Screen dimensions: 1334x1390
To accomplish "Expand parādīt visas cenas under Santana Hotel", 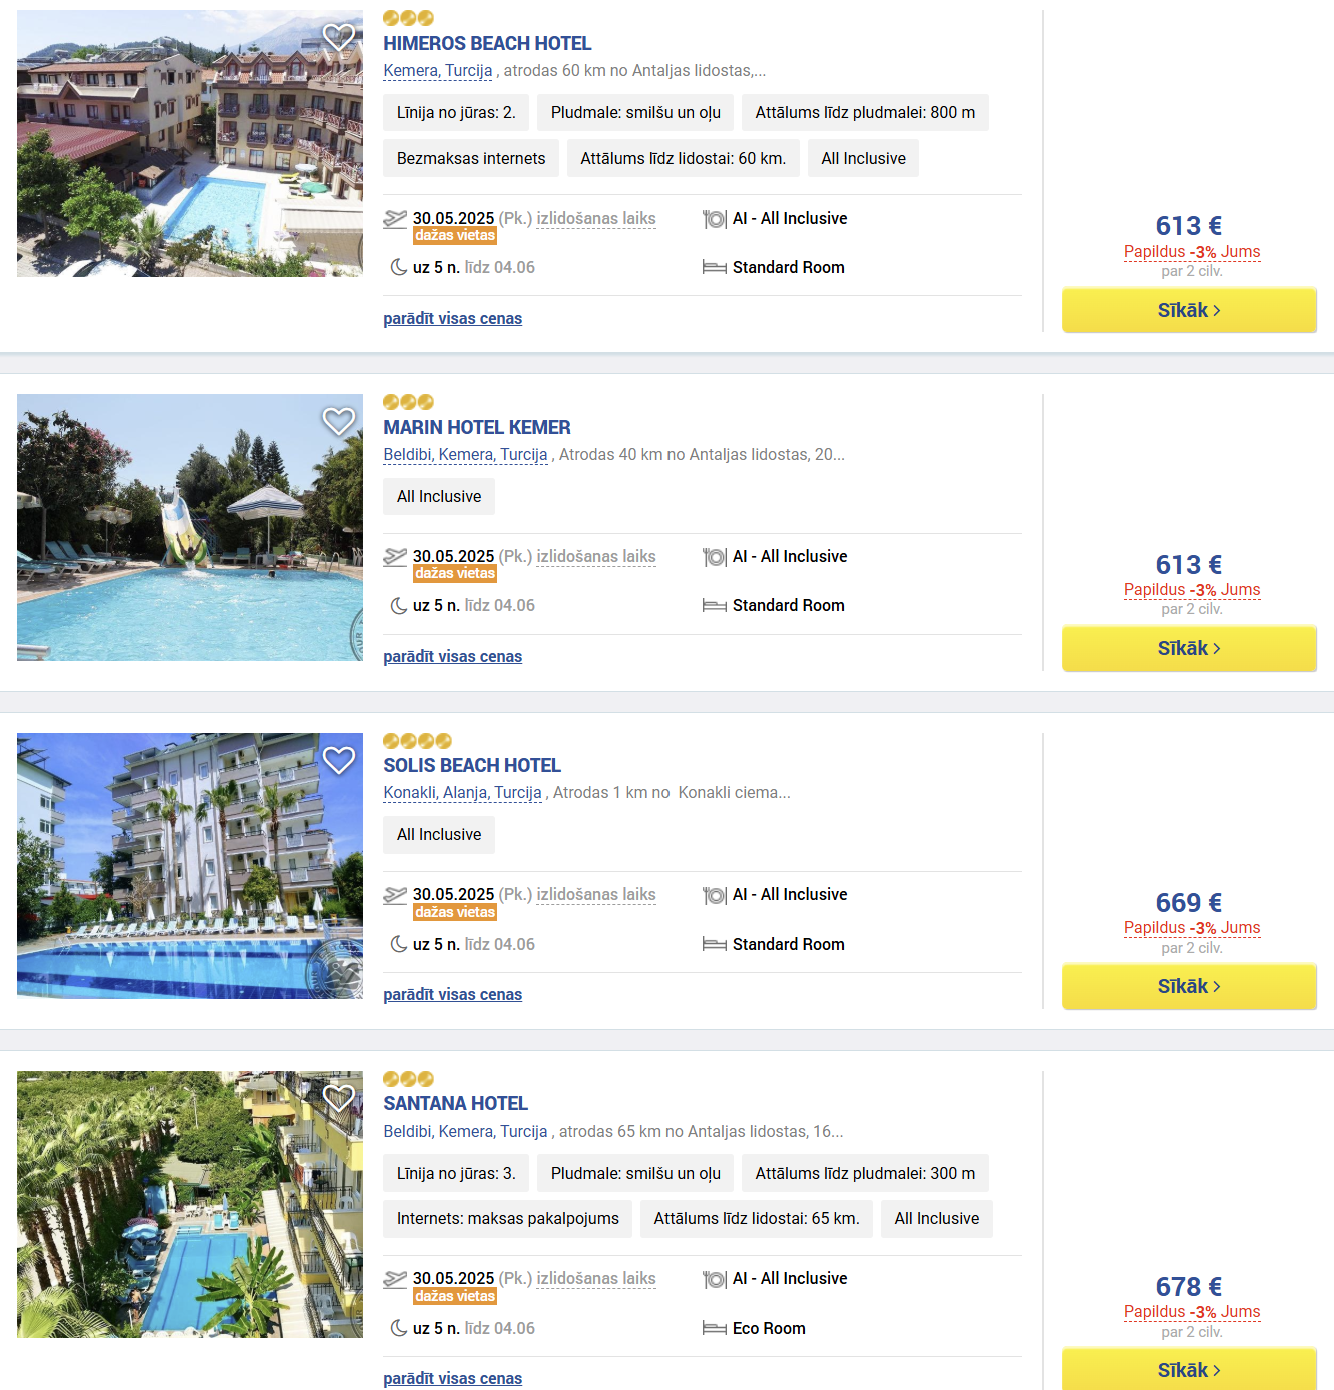I will click(453, 1378).
